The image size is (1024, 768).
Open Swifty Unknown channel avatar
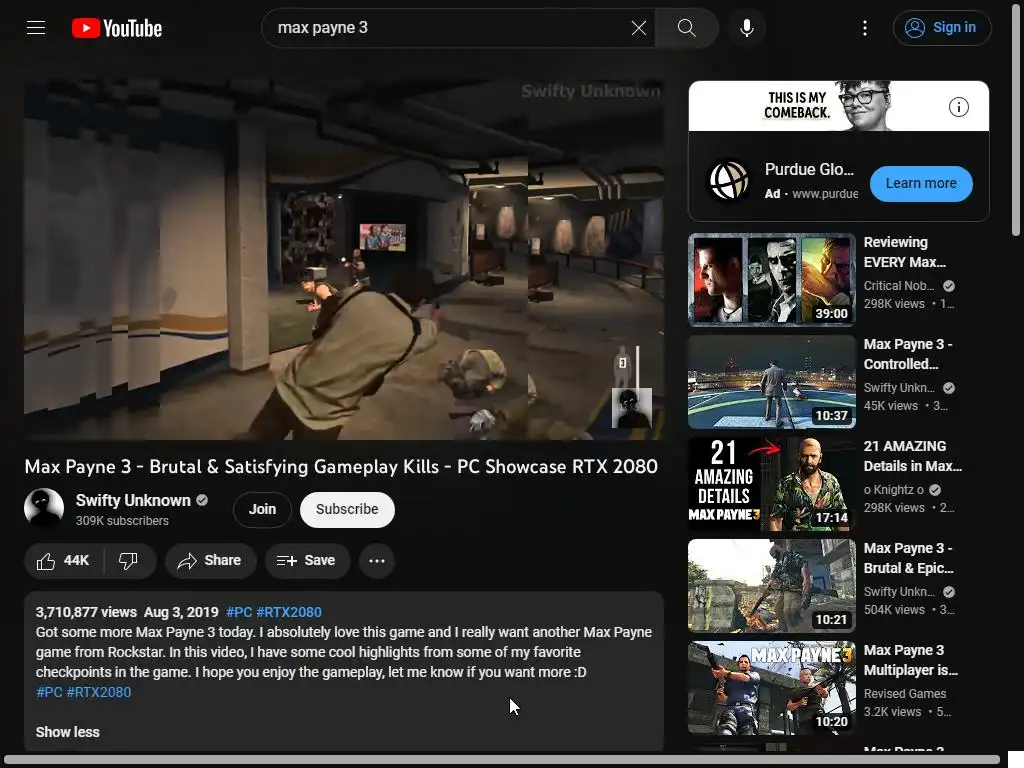point(44,507)
